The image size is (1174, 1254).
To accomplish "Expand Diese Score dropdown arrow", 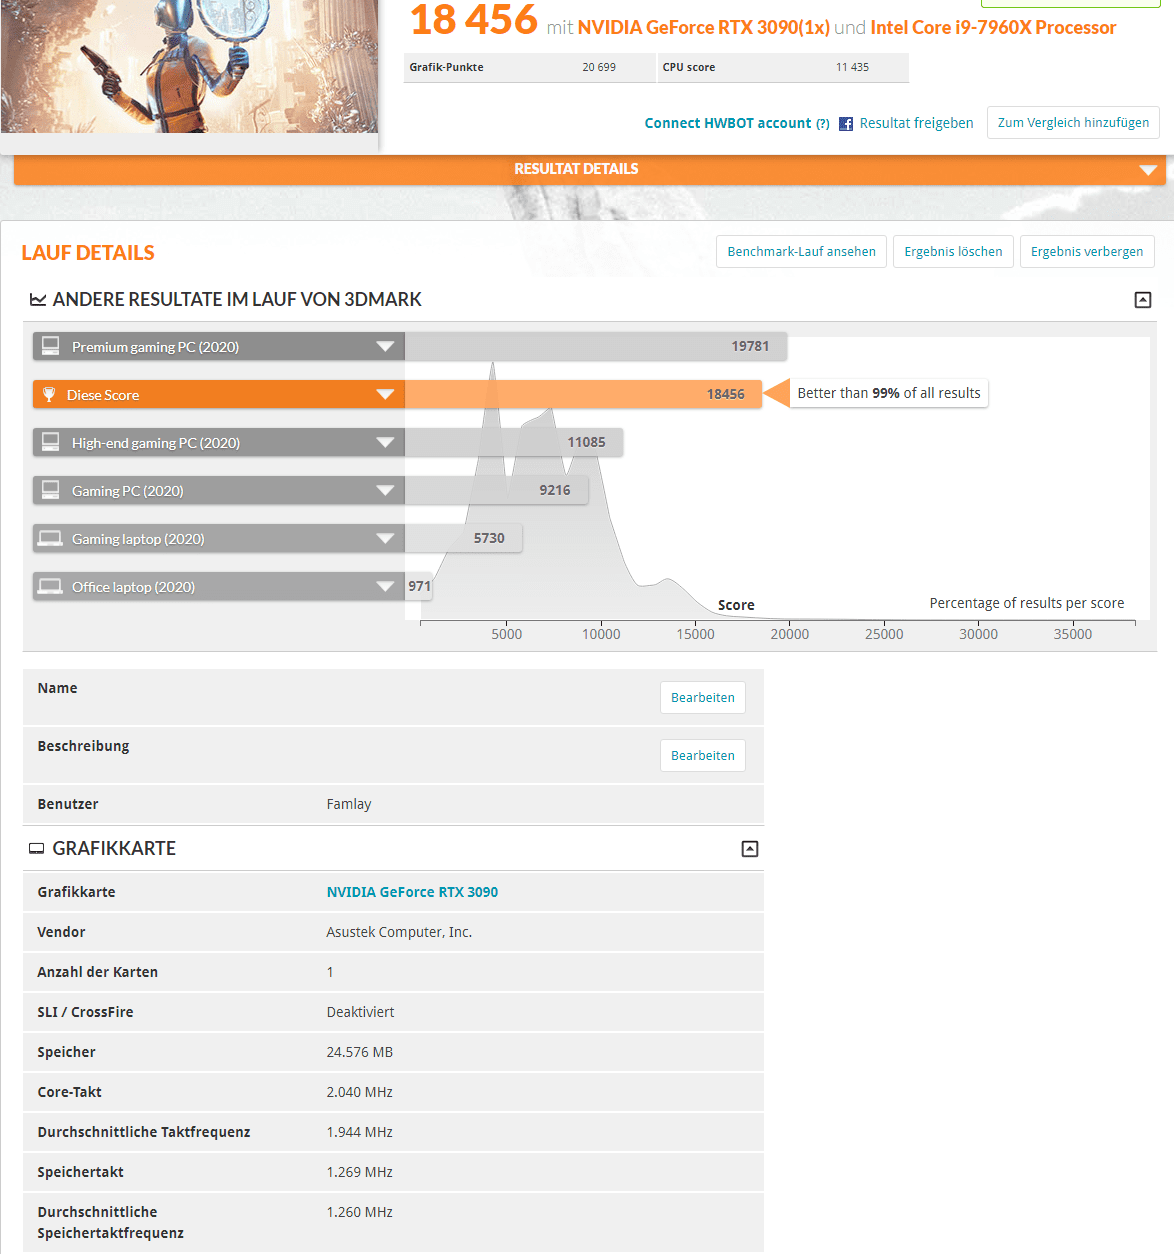I will 385,394.
